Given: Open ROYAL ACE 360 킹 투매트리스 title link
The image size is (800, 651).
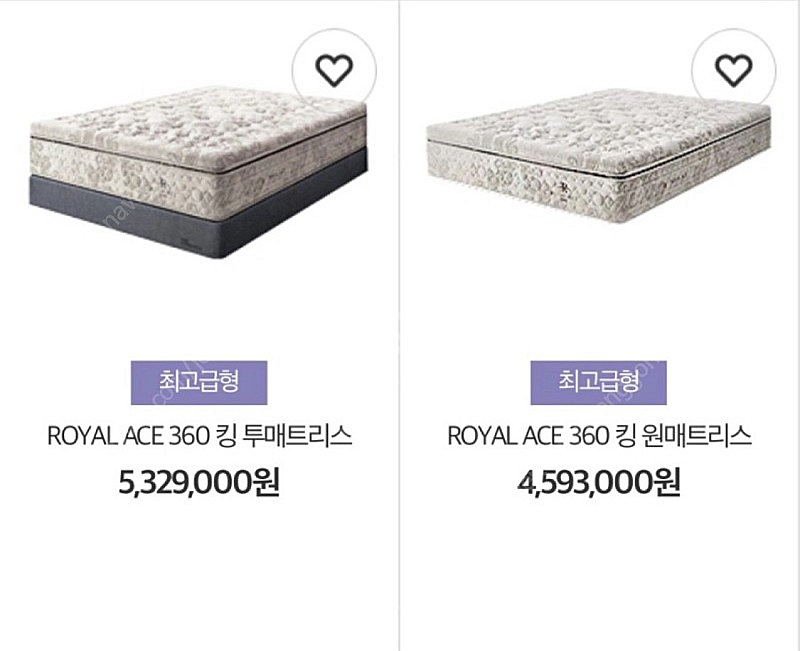Looking at the screenshot, I should click(x=199, y=436).
